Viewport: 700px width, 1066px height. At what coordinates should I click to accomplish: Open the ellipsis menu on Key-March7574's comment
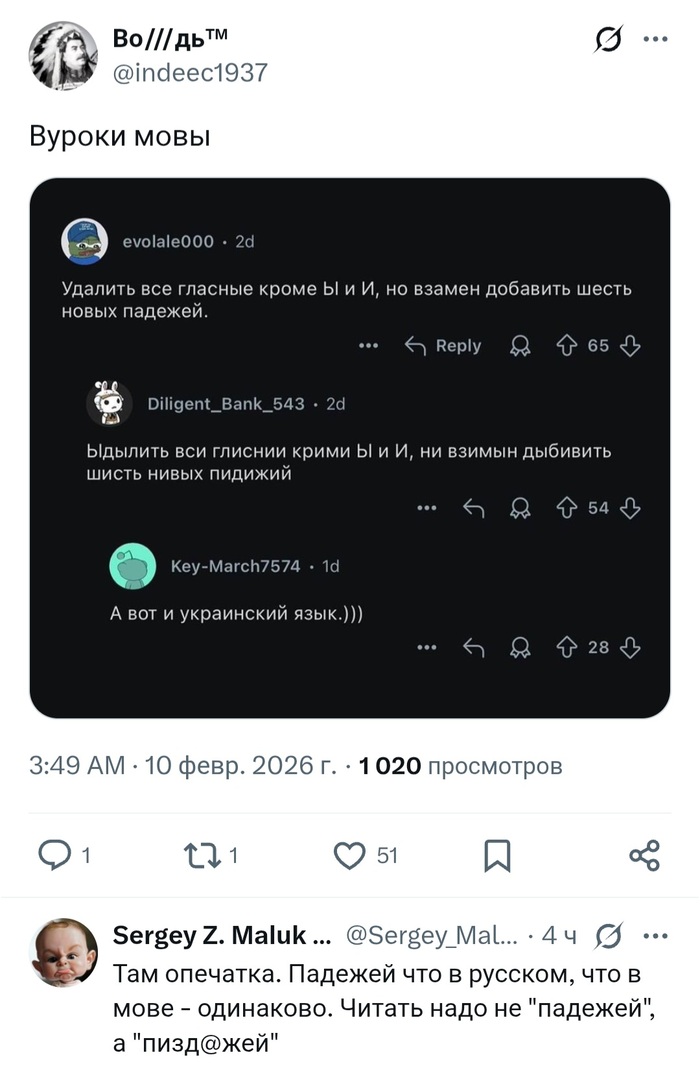(x=427, y=647)
